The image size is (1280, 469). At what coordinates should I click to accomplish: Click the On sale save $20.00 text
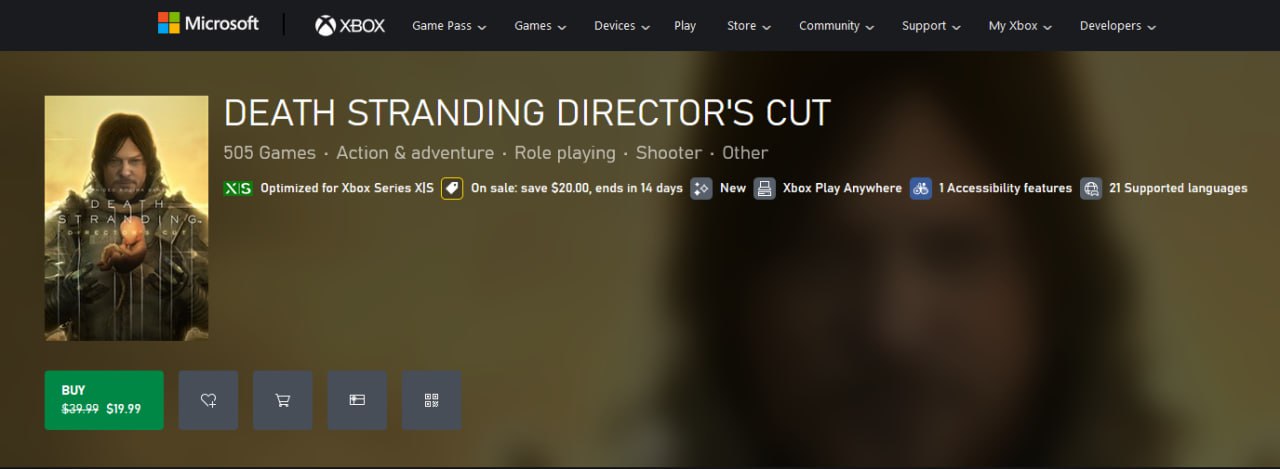[577, 188]
